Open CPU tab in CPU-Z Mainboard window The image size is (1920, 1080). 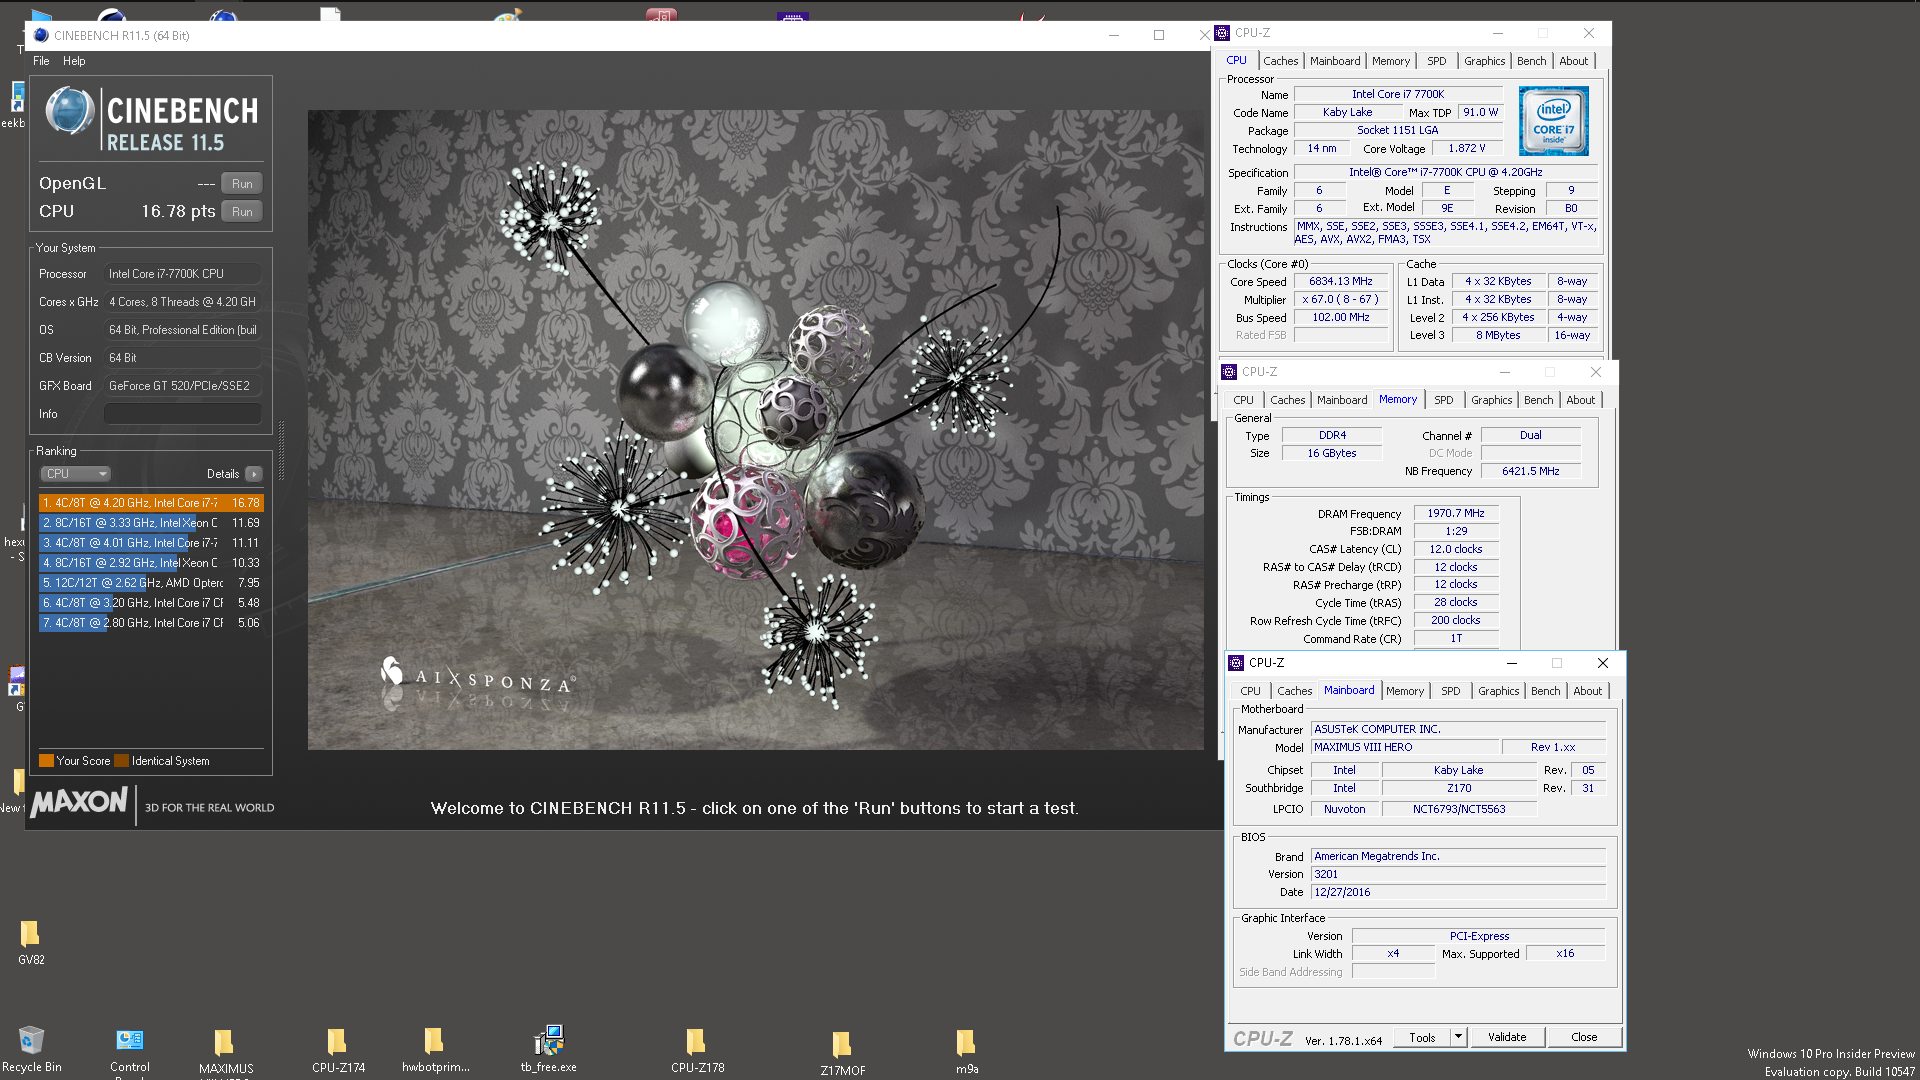click(x=1250, y=691)
